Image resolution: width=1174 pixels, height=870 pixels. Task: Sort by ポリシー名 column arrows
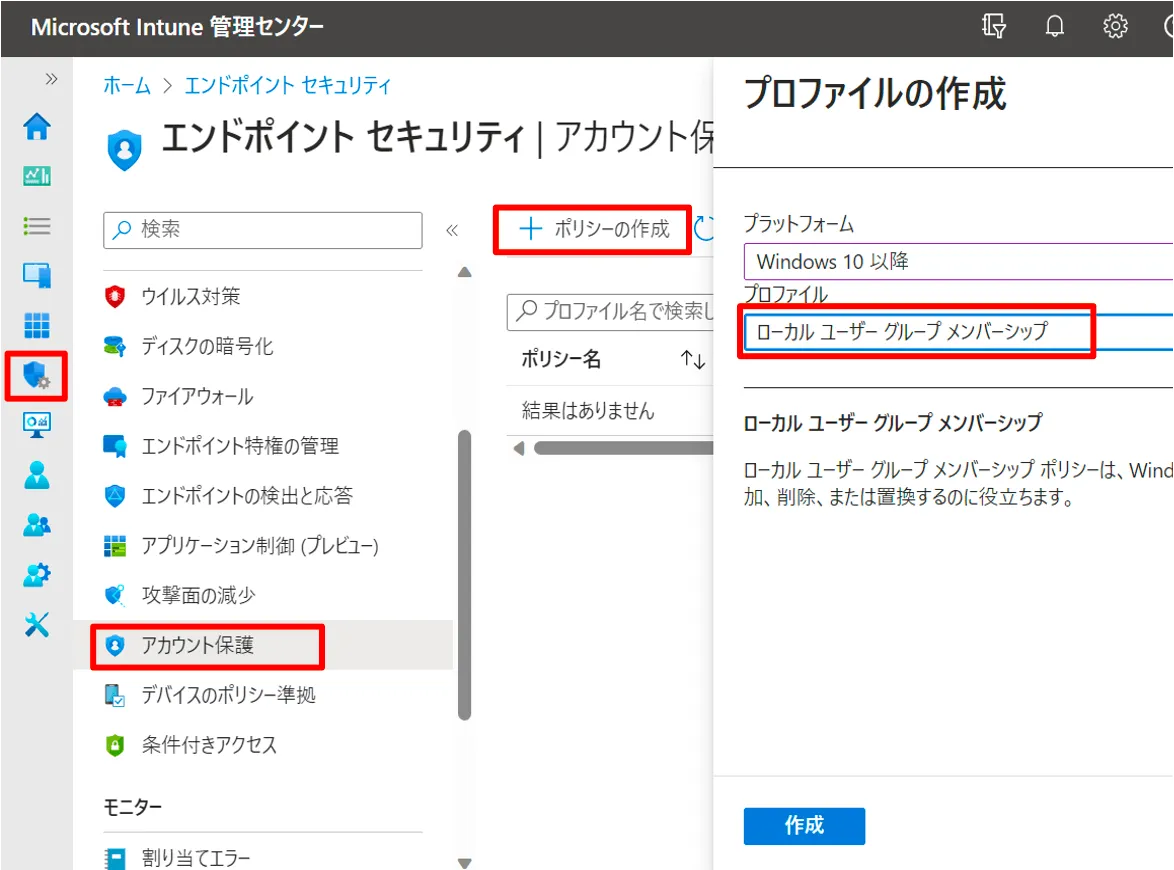coord(693,360)
